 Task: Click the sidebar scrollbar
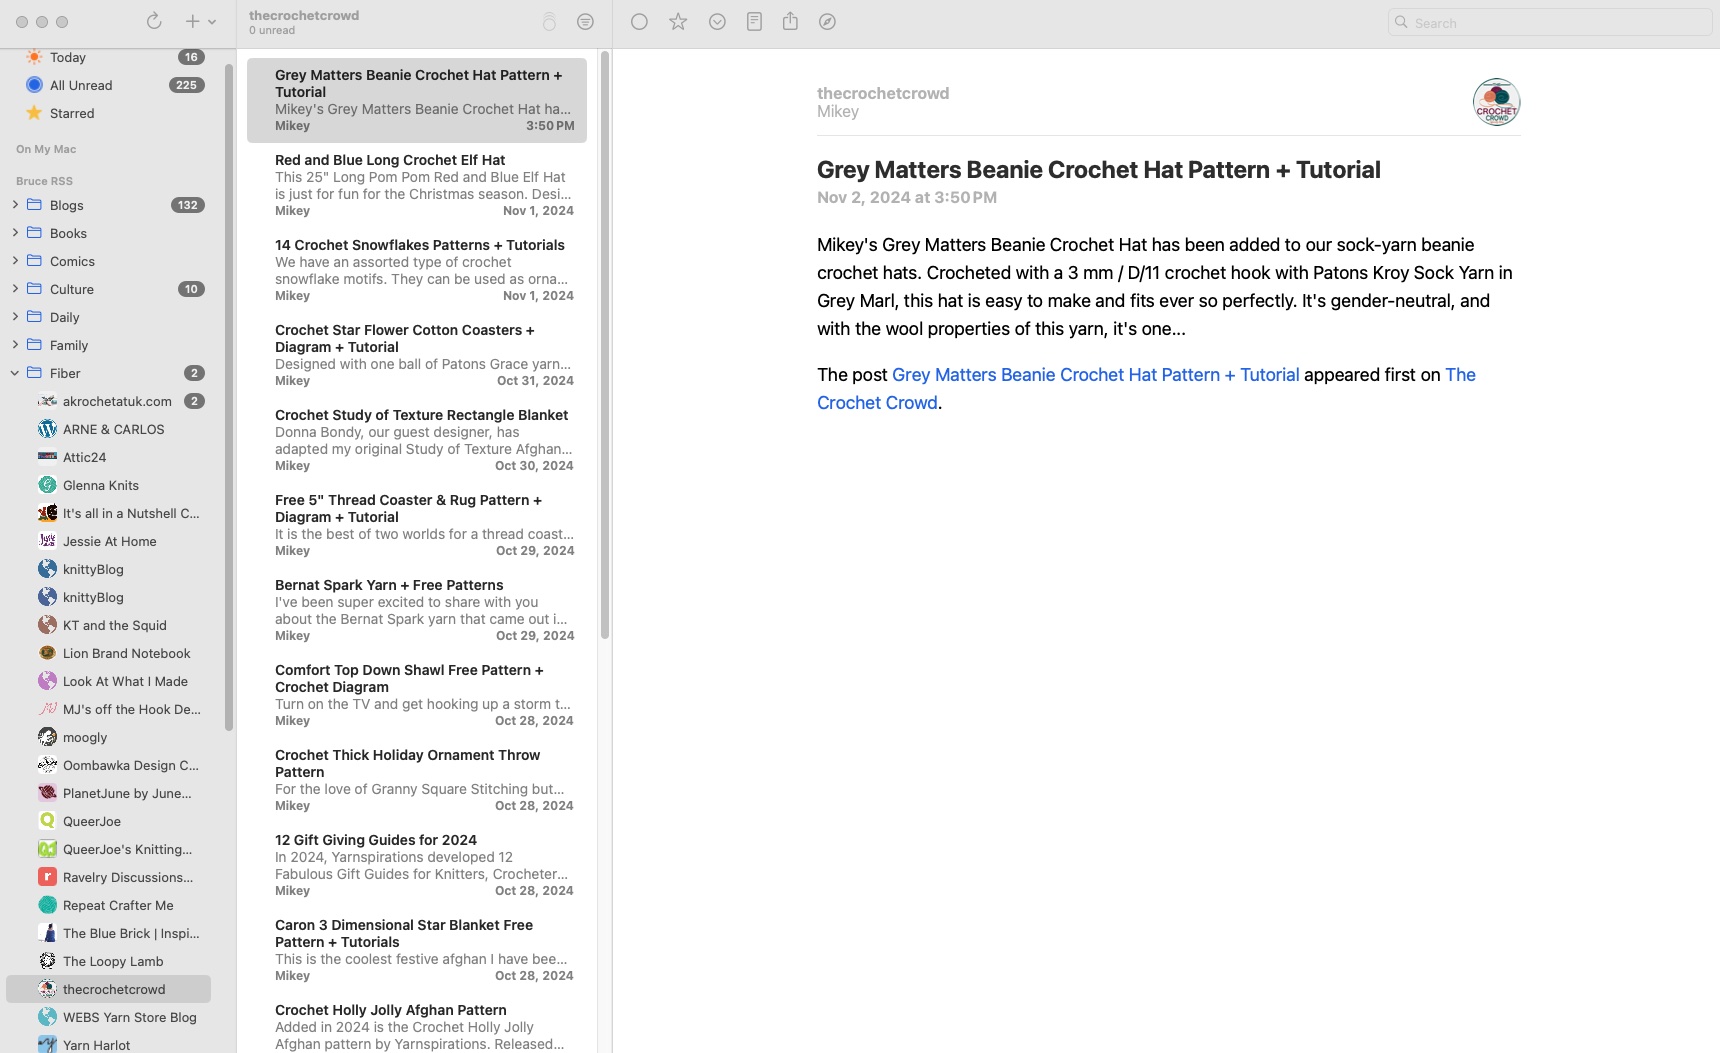[229, 398]
